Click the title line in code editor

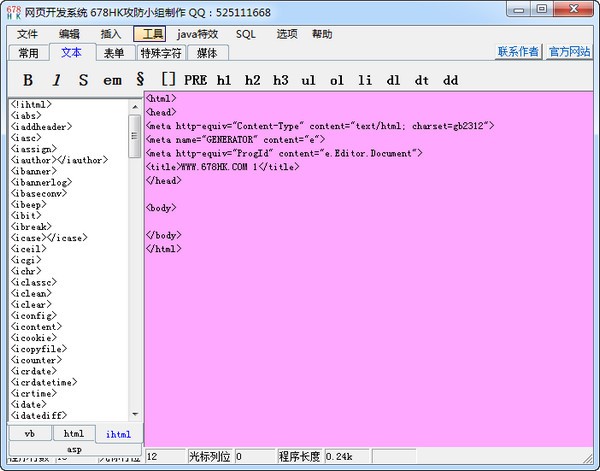tap(222, 167)
